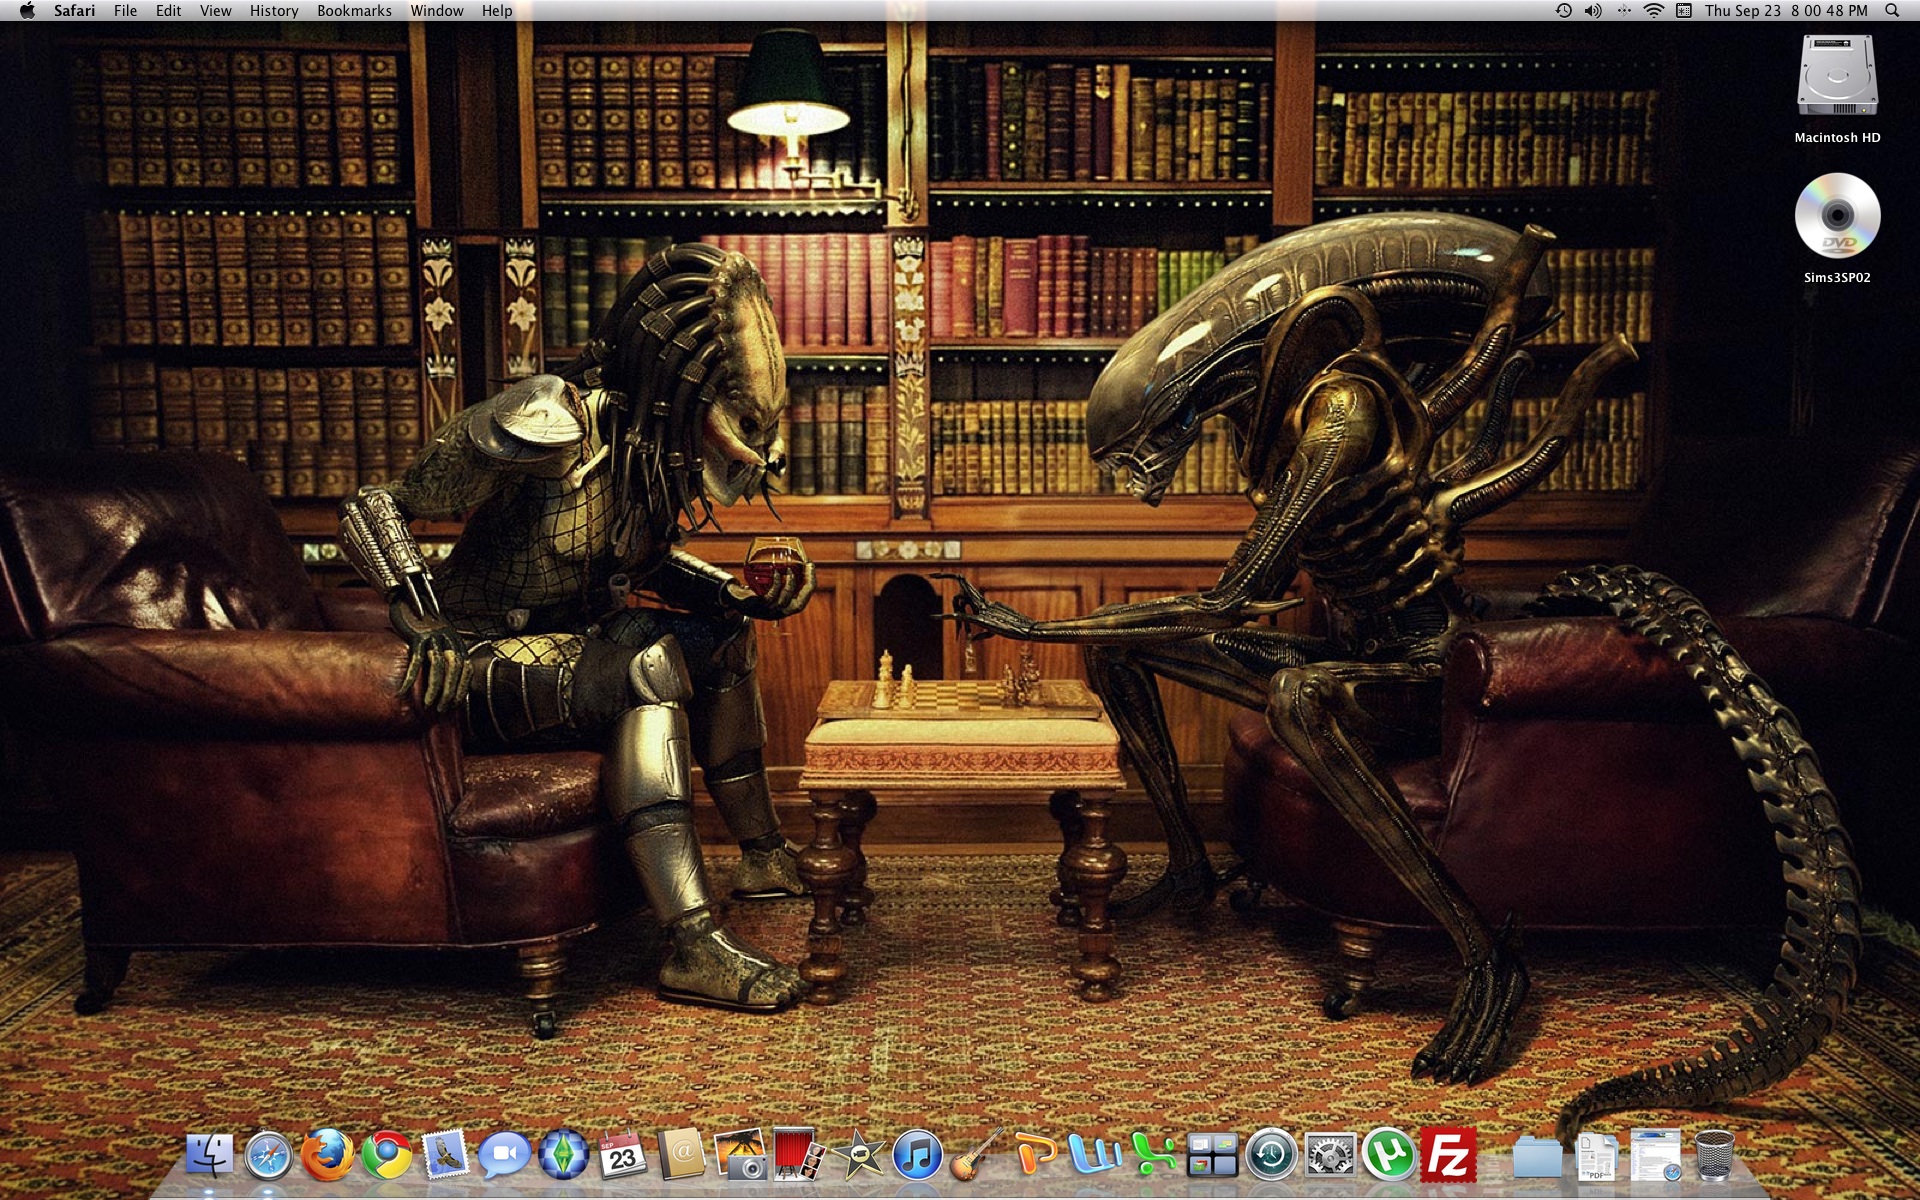
Task: Open Time Machine dock icon
Action: [x=1271, y=1155]
